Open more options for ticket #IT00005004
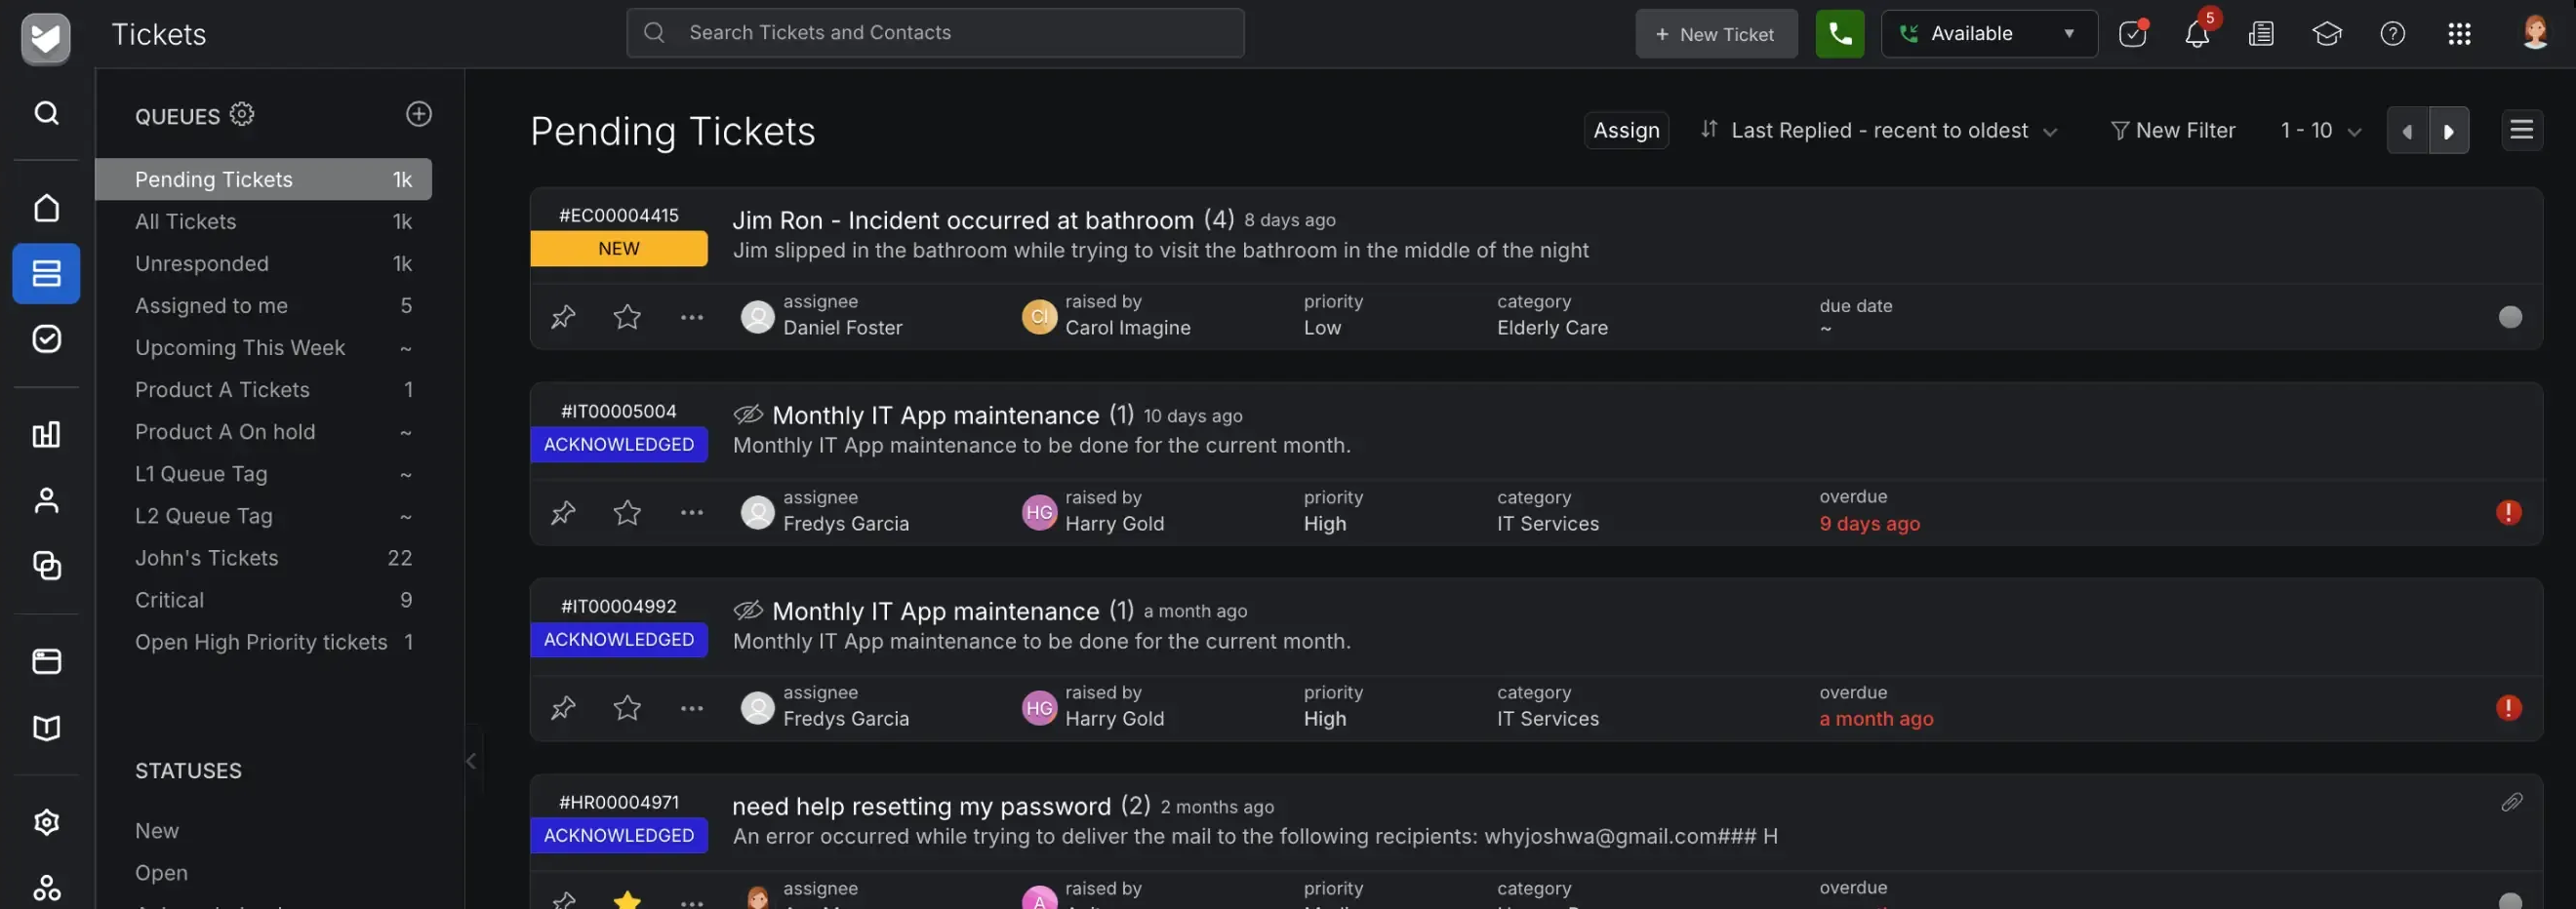The image size is (2576, 909). pyautogui.click(x=691, y=512)
